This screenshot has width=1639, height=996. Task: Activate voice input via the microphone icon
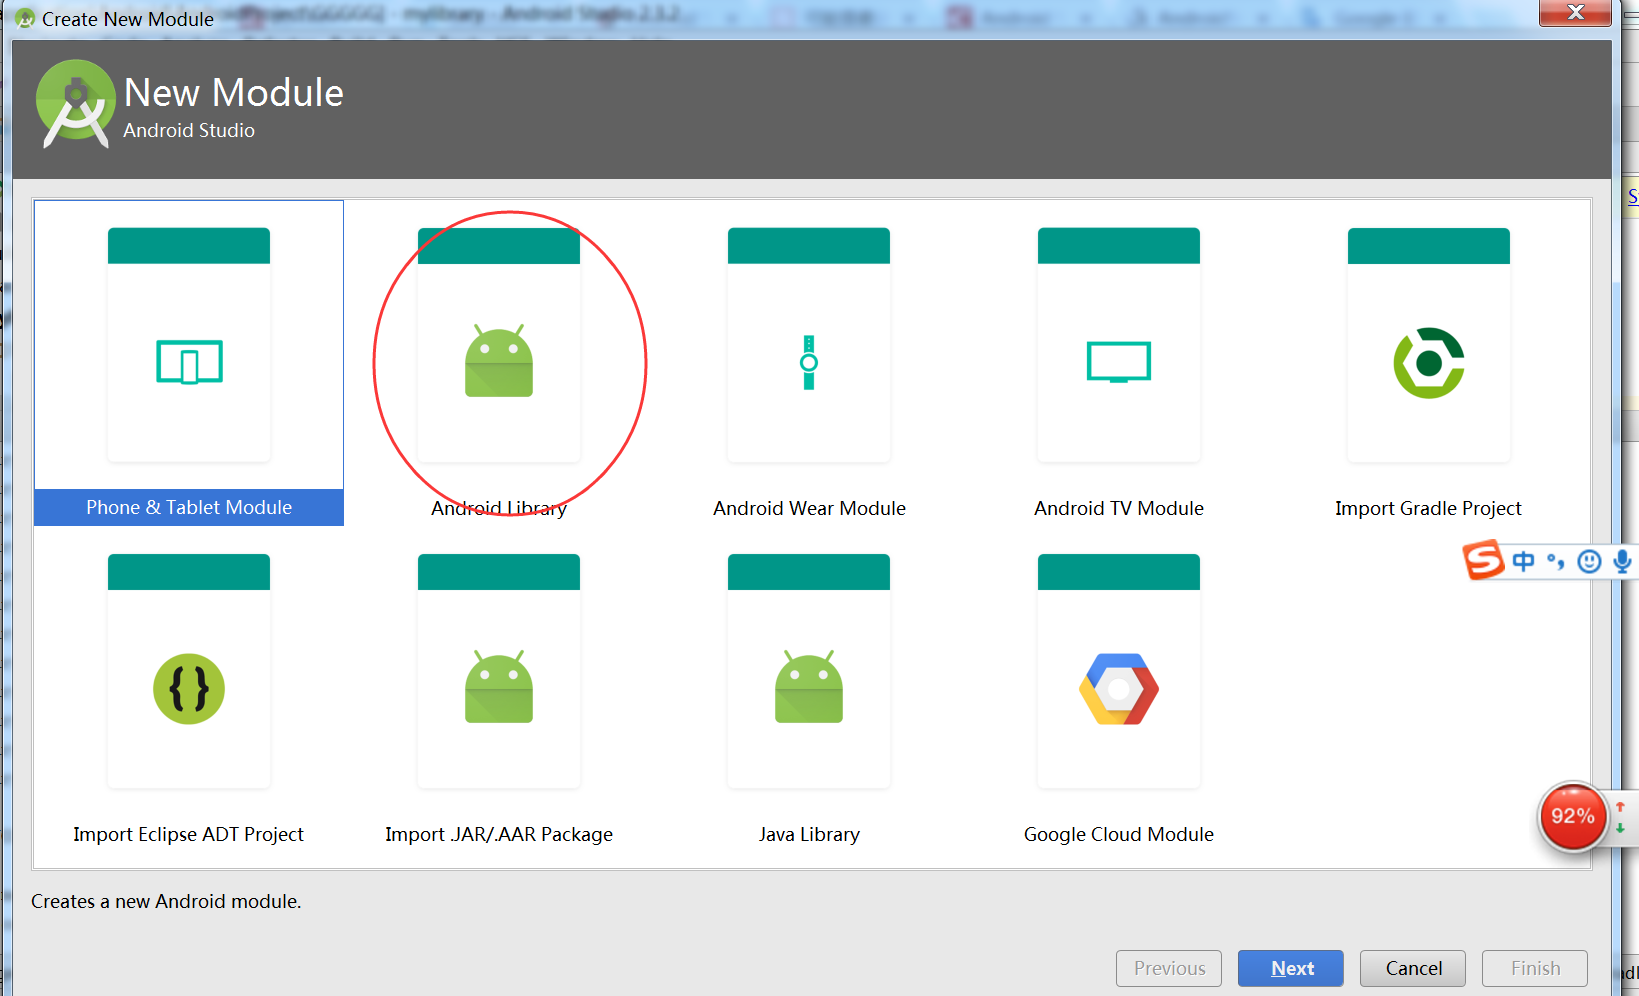[x=1621, y=561]
